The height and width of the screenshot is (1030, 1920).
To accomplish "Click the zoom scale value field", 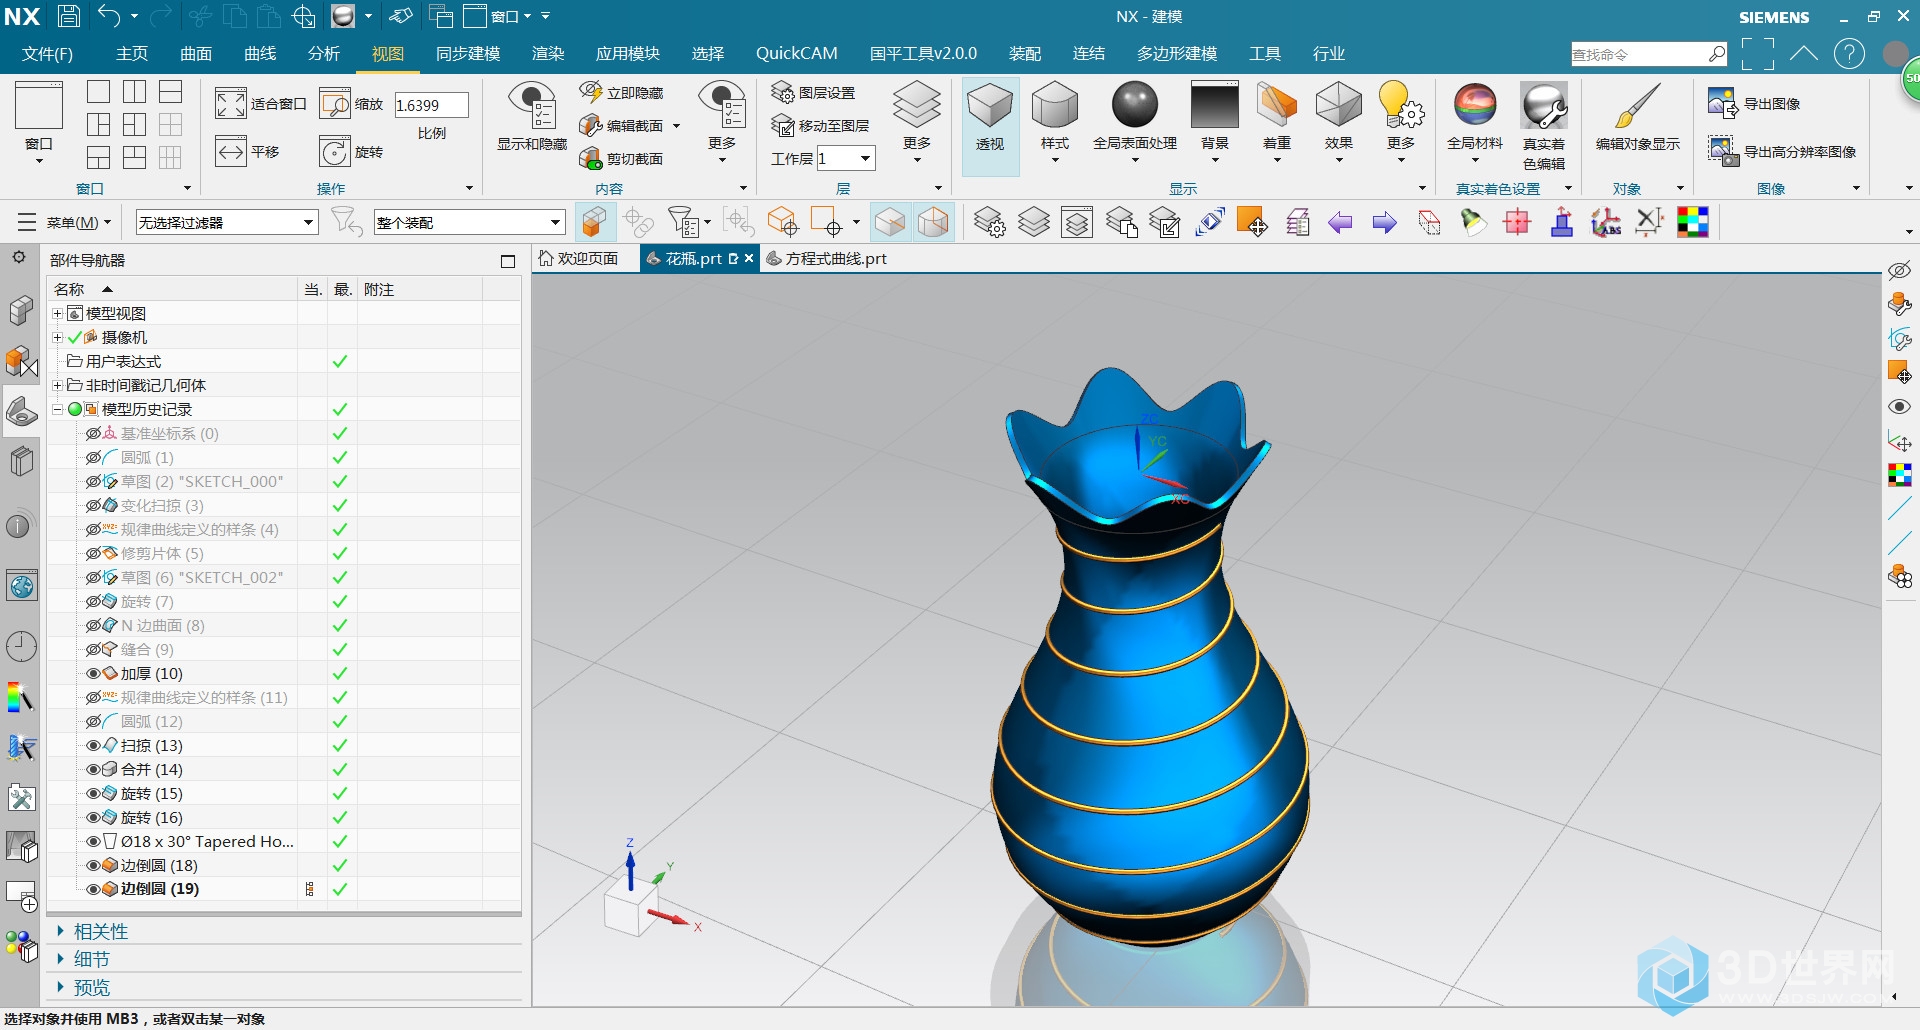I will click(431, 105).
